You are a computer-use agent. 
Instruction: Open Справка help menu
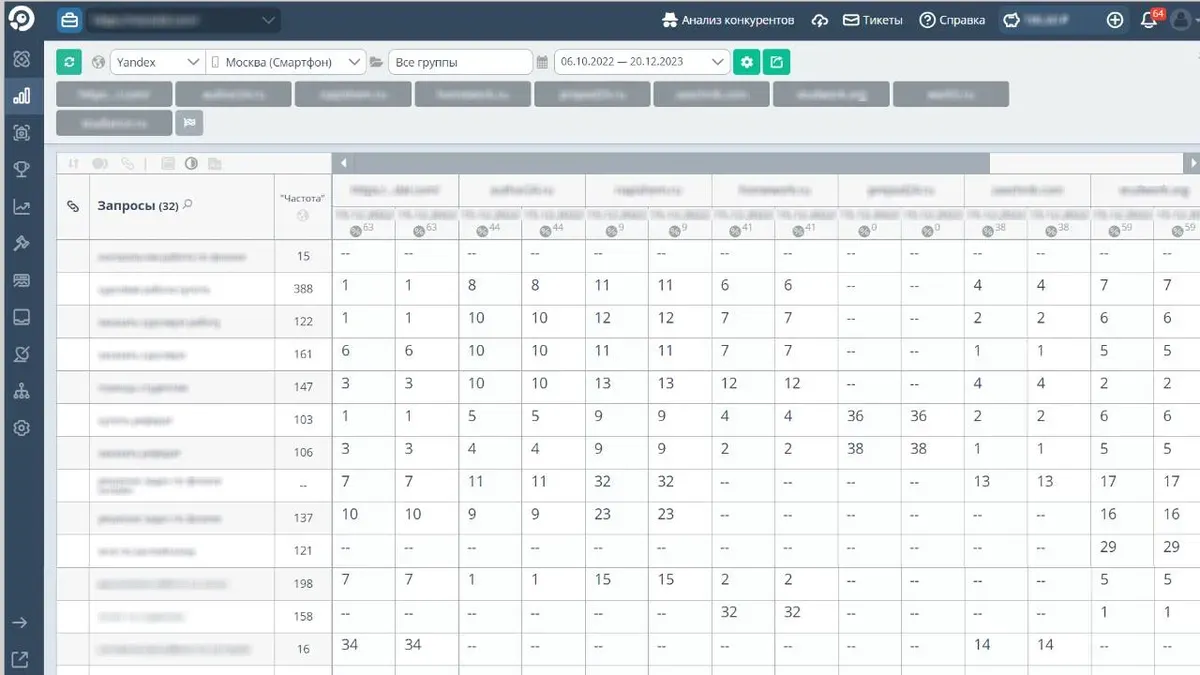952,20
